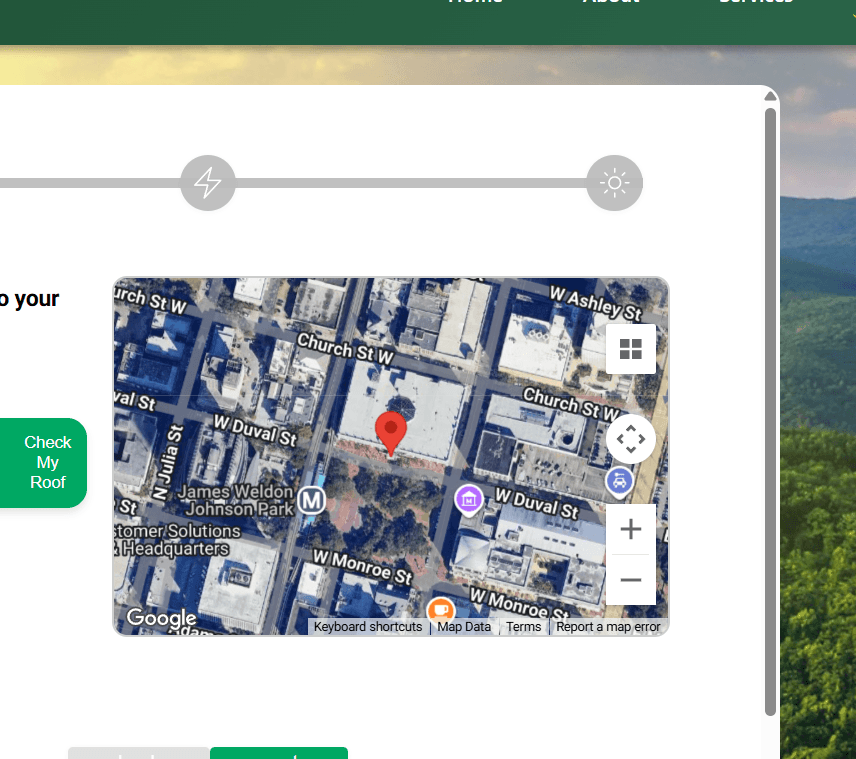Click Report a map error
The height and width of the screenshot is (759, 856).
[x=608, y=626]
